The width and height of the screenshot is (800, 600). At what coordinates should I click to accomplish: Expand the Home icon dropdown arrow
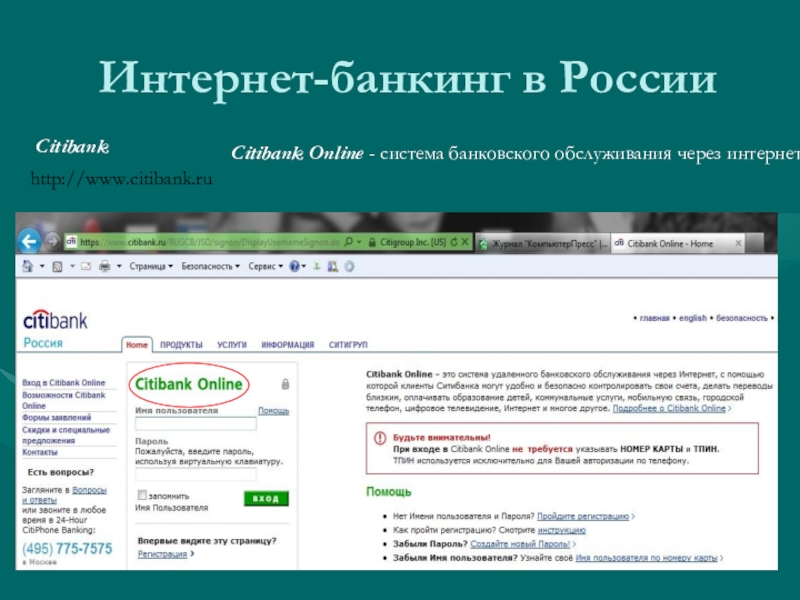(42, 266)
